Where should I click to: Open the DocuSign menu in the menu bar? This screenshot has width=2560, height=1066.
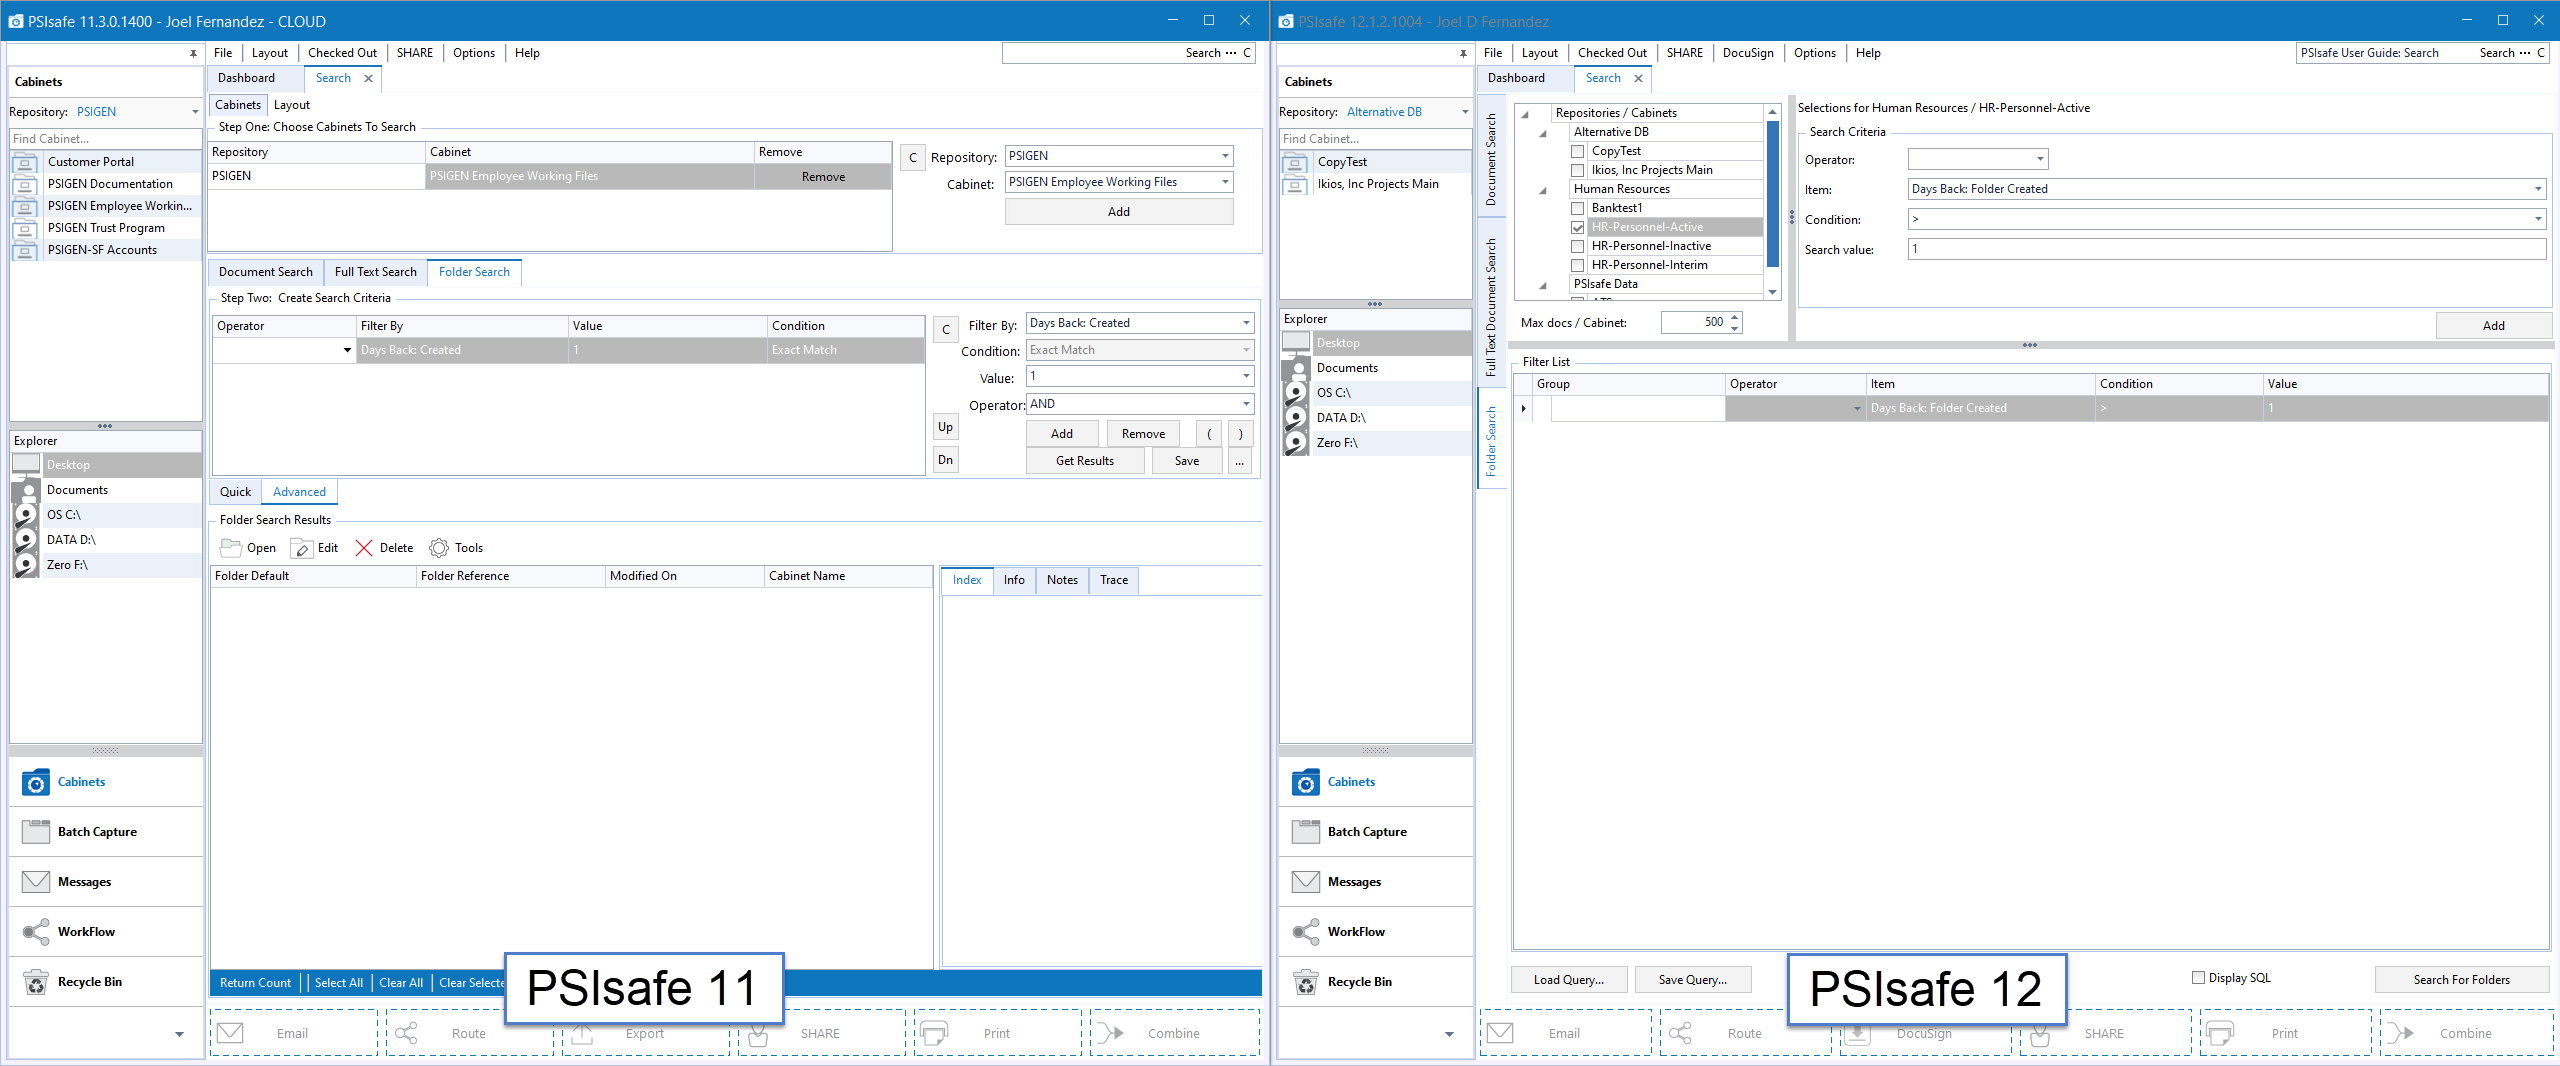[1747, 53]
